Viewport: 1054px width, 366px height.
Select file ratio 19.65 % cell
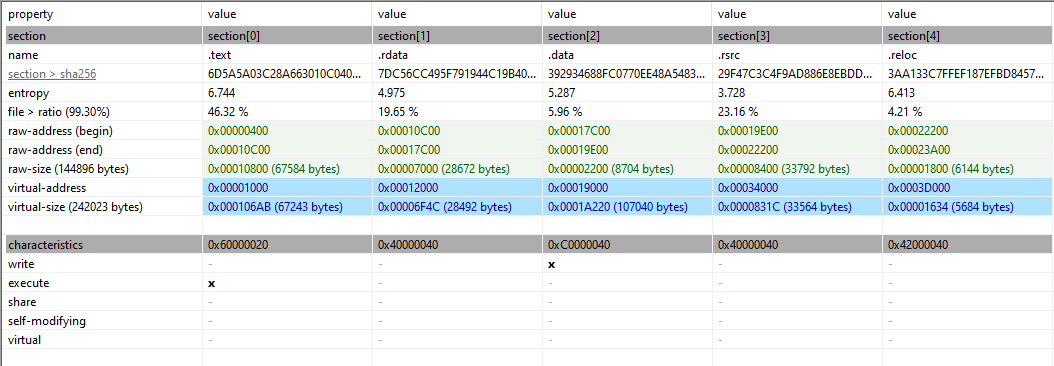[x=457, y=112]
